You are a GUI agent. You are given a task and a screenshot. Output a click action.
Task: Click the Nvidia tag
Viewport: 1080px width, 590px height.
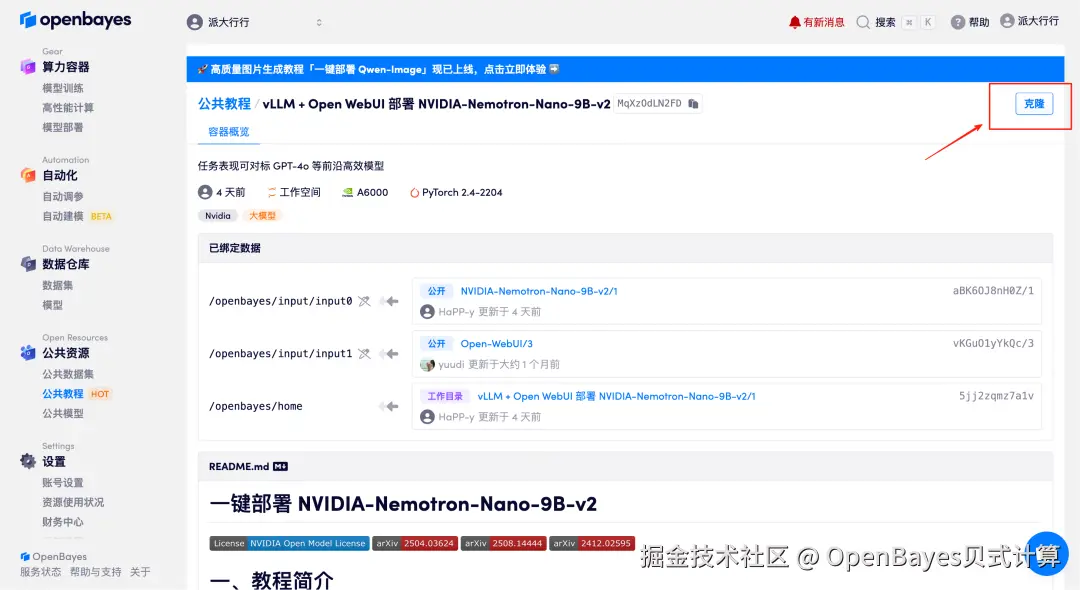pyautogui.click(x=218, y=215)
